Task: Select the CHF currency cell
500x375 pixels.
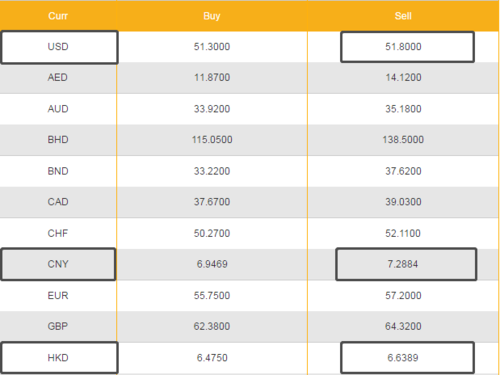Action: click(58, 233)
